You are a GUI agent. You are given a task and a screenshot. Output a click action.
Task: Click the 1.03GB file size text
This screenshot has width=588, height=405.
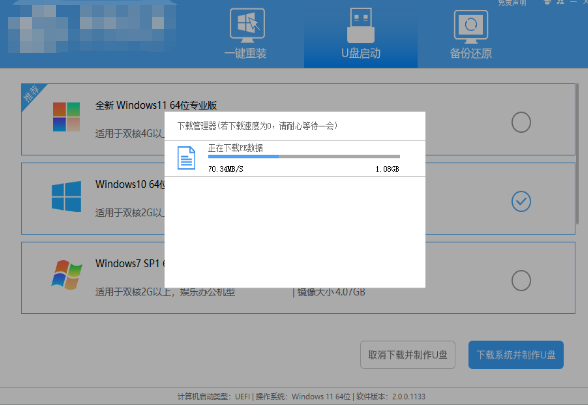387,169
